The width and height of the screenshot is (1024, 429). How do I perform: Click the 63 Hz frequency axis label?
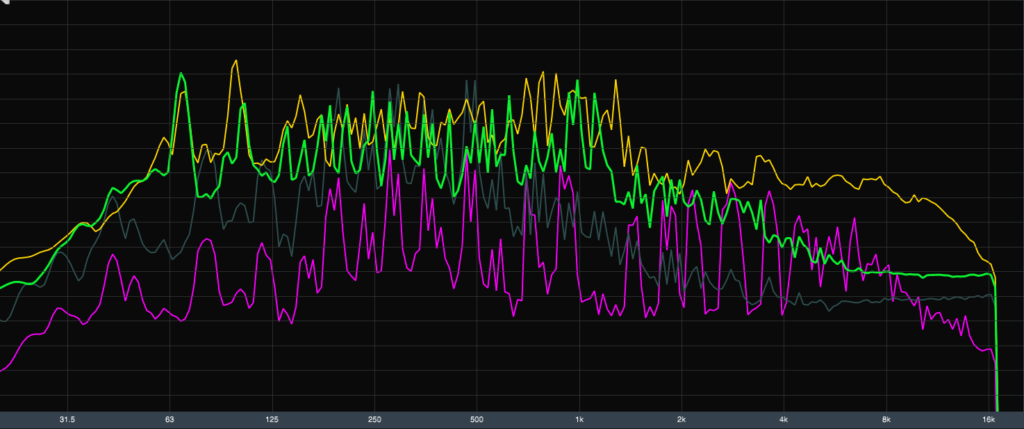[170, 419]
